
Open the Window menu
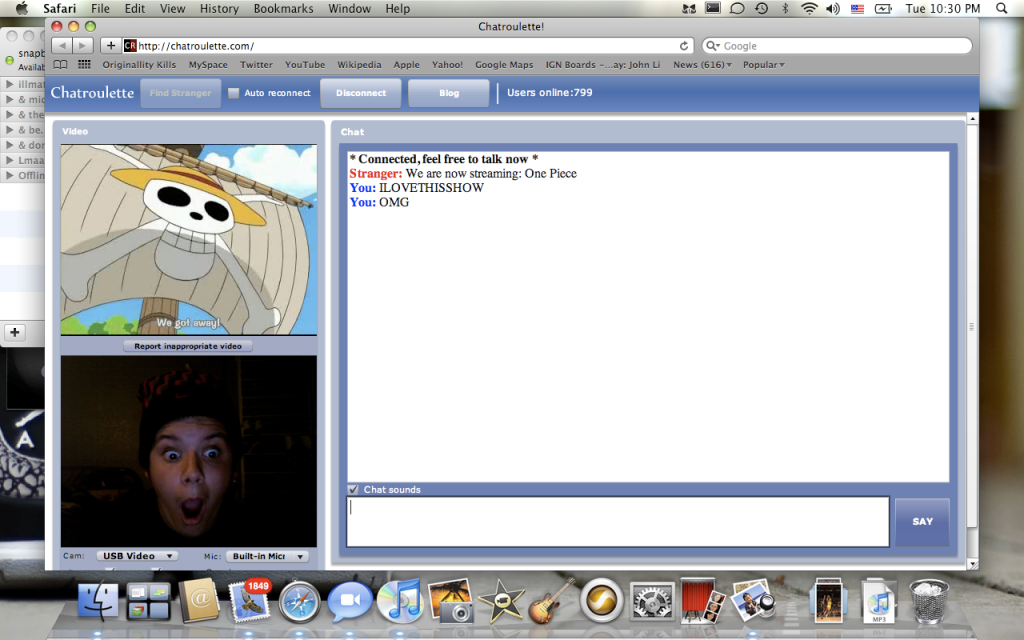tap(349, 8)
